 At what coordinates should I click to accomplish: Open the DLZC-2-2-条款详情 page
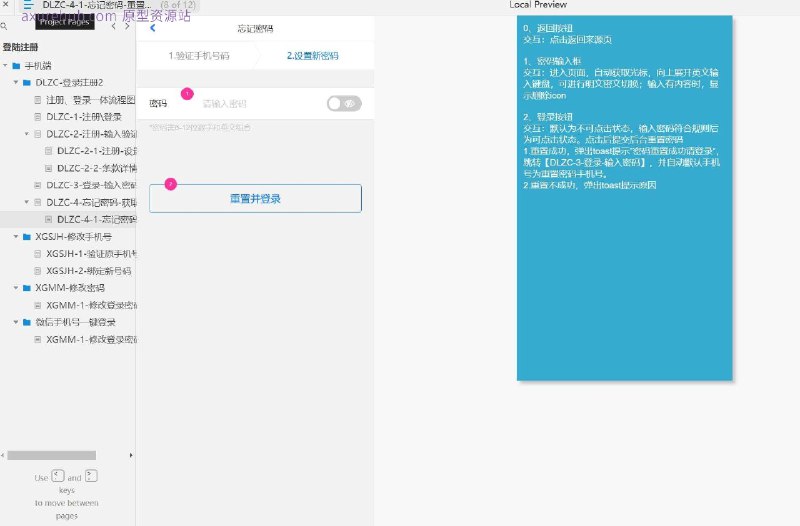click(x=96, y=168)
